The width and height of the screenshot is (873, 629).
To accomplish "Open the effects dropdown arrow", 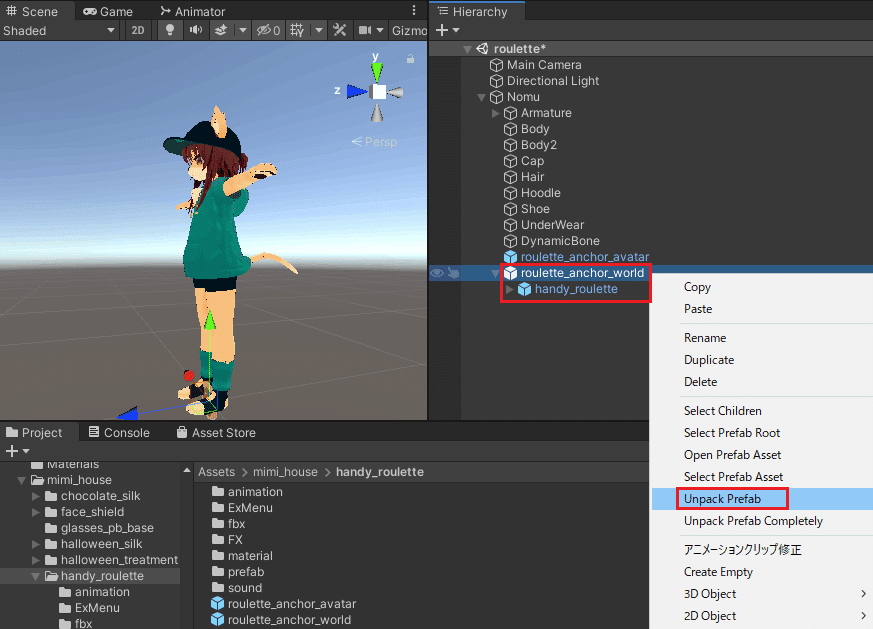I will coord(243,30).
